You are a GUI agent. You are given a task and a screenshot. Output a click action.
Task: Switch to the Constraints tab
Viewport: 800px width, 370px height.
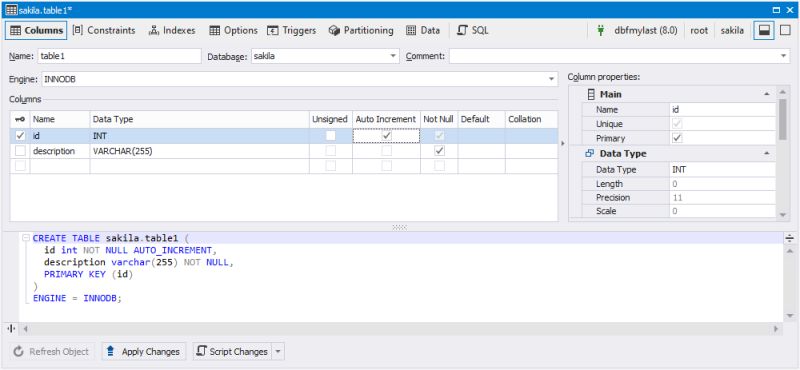click(x=104, y=31)
